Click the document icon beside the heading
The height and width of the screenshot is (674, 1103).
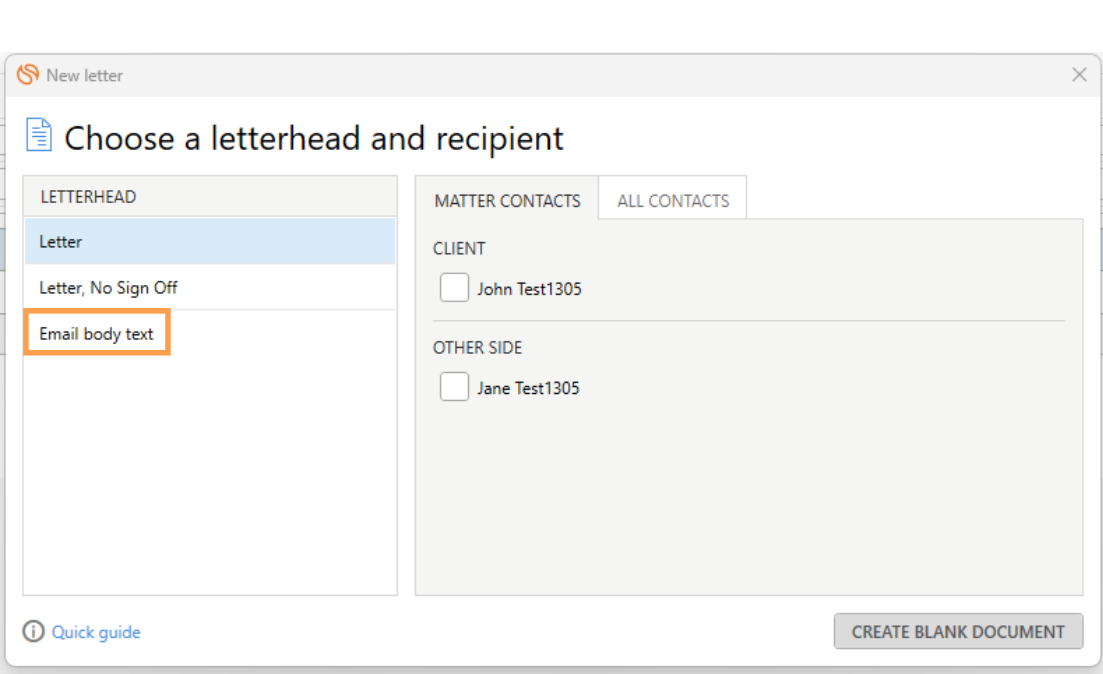coord(39,135)
